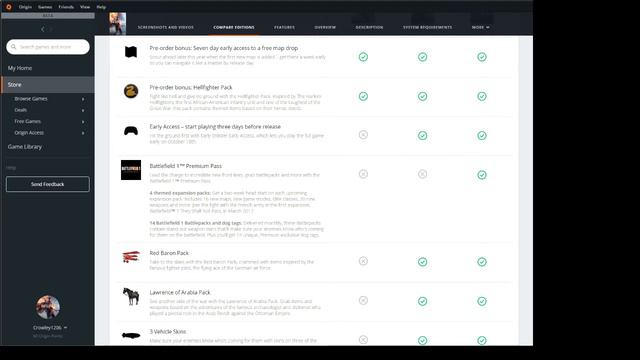This screenshot has width=640, height=360.
Task: Click the Send Feedback button
Action: coord(48,184)
